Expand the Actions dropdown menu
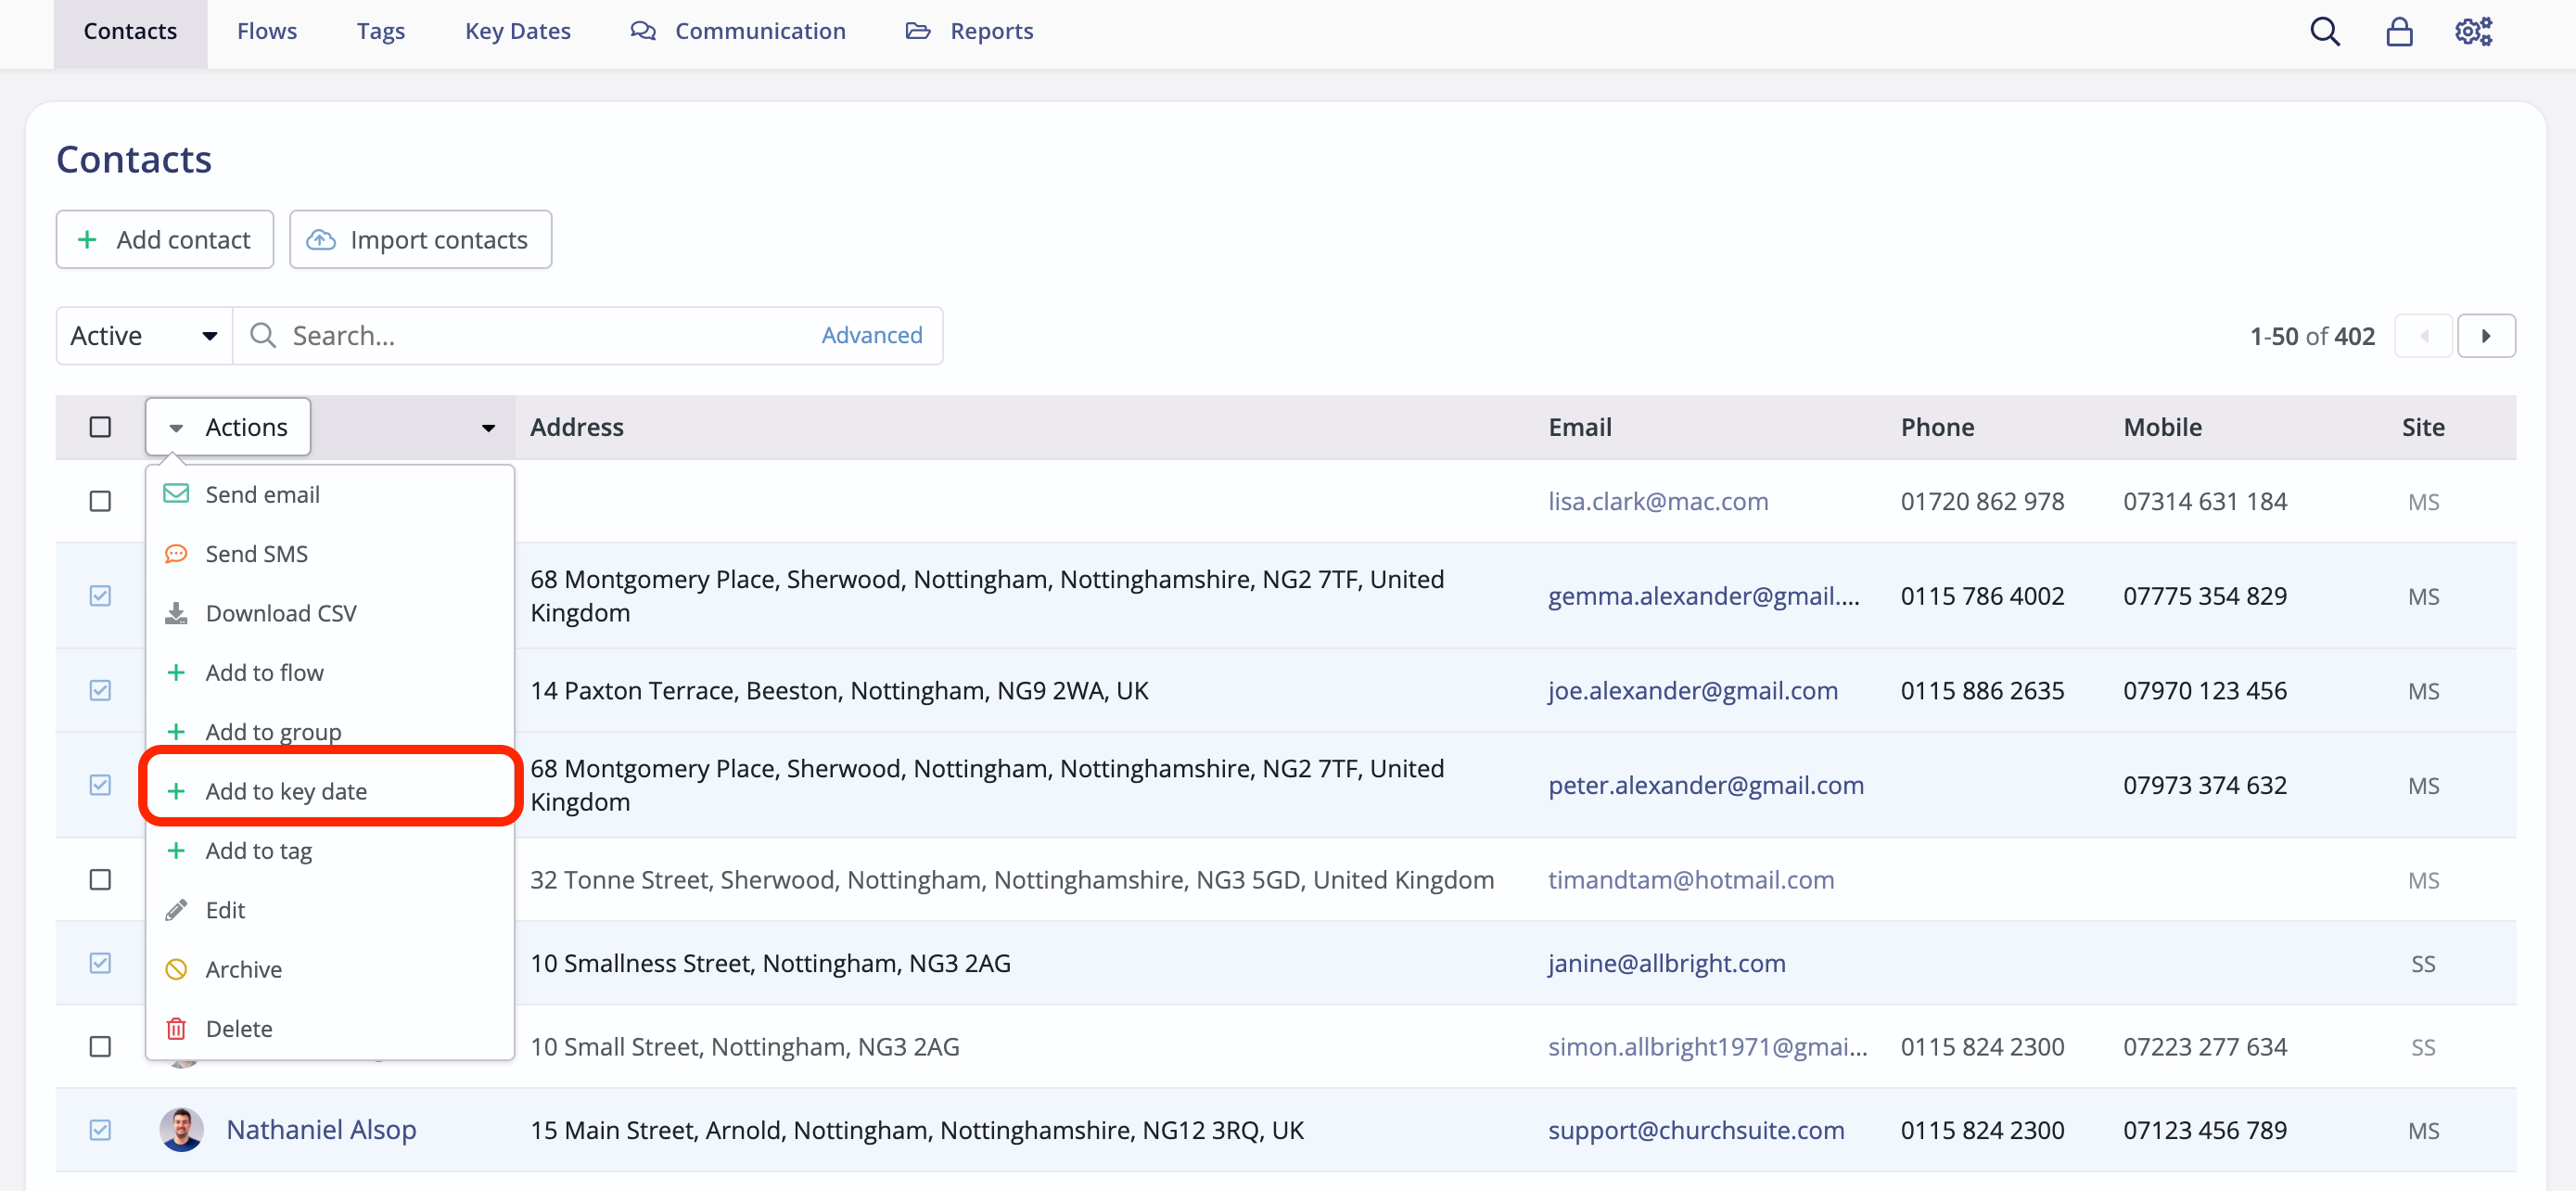This screenshot has width=2576, height=1191. (x=227, y=426)
